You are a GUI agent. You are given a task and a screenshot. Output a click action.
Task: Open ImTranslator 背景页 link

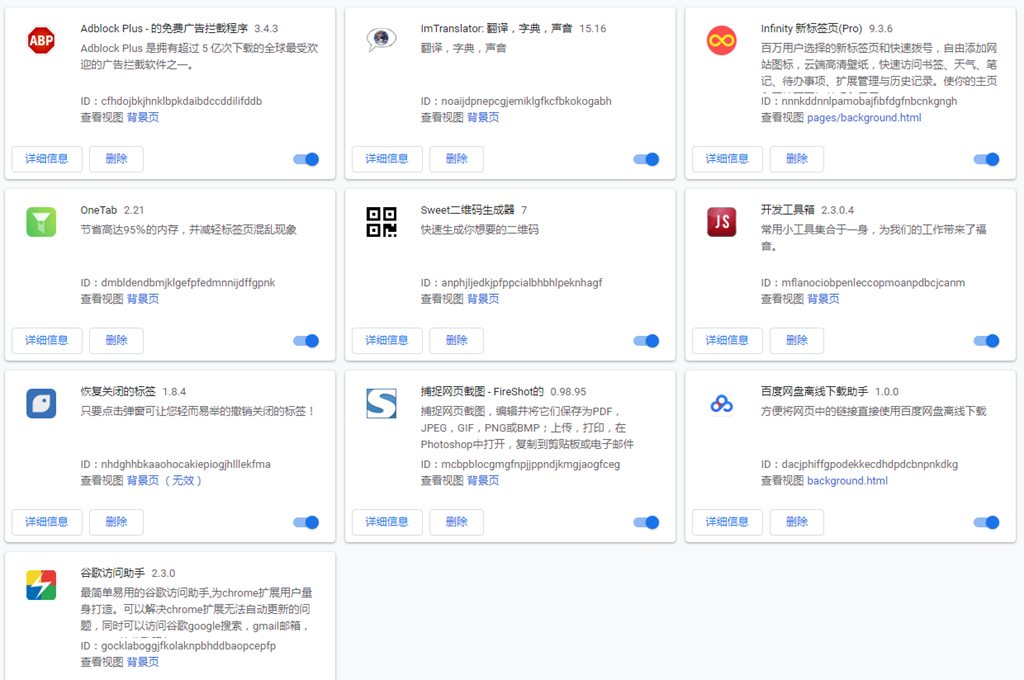tap(483, 118)
